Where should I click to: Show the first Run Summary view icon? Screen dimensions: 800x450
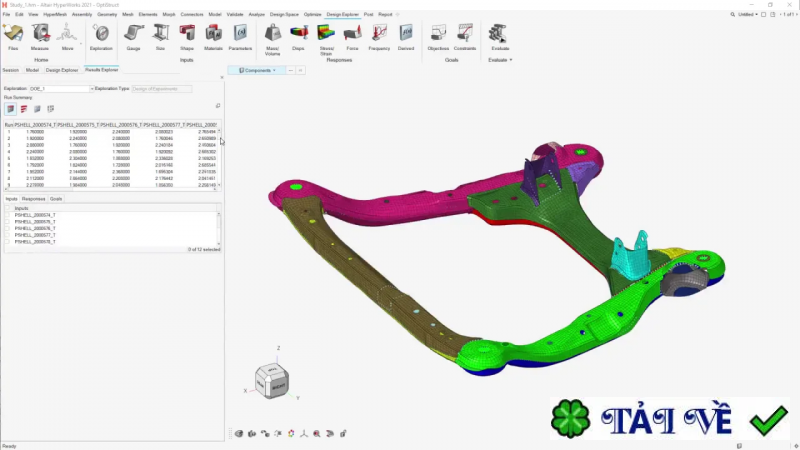pyautogui.click(x=11, y=109)
